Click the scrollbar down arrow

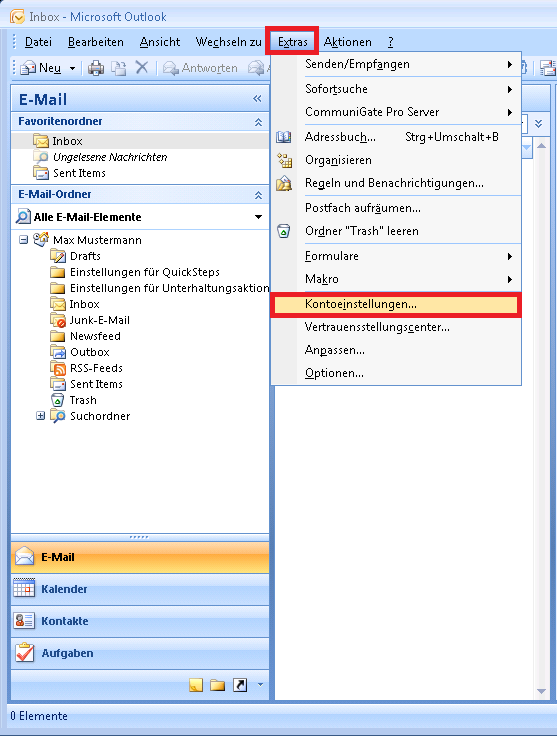pos(541,691)
